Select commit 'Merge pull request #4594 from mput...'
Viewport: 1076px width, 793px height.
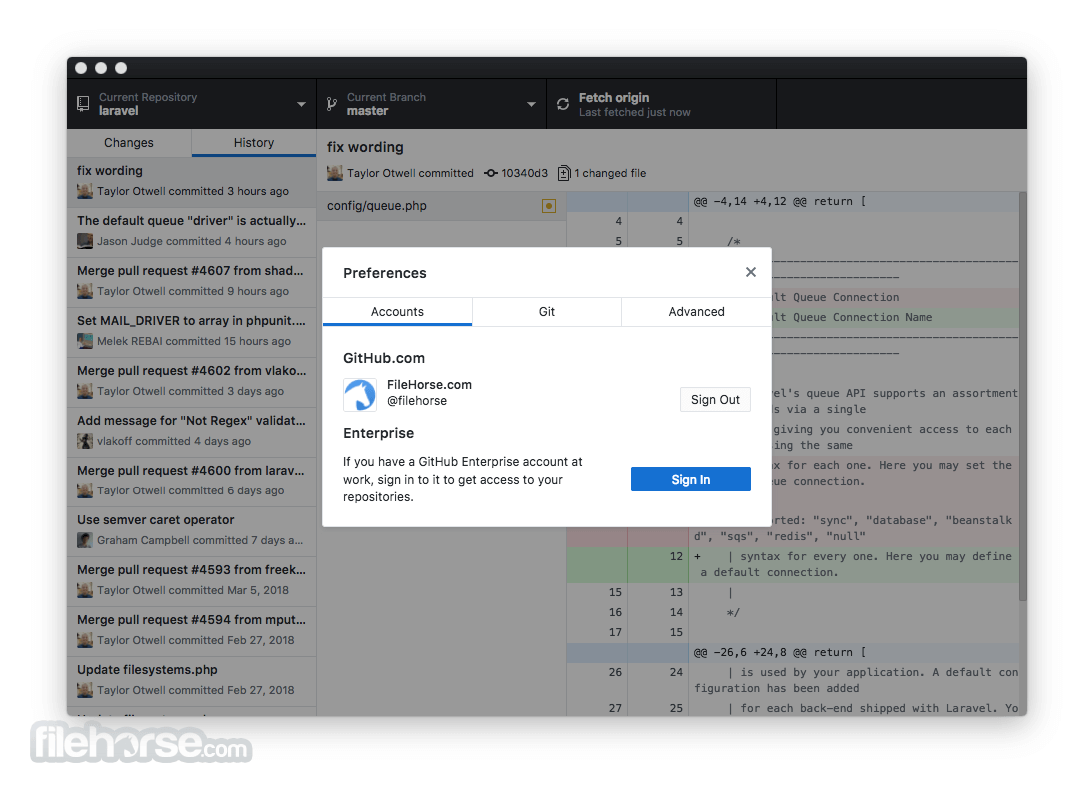[191, 631]
